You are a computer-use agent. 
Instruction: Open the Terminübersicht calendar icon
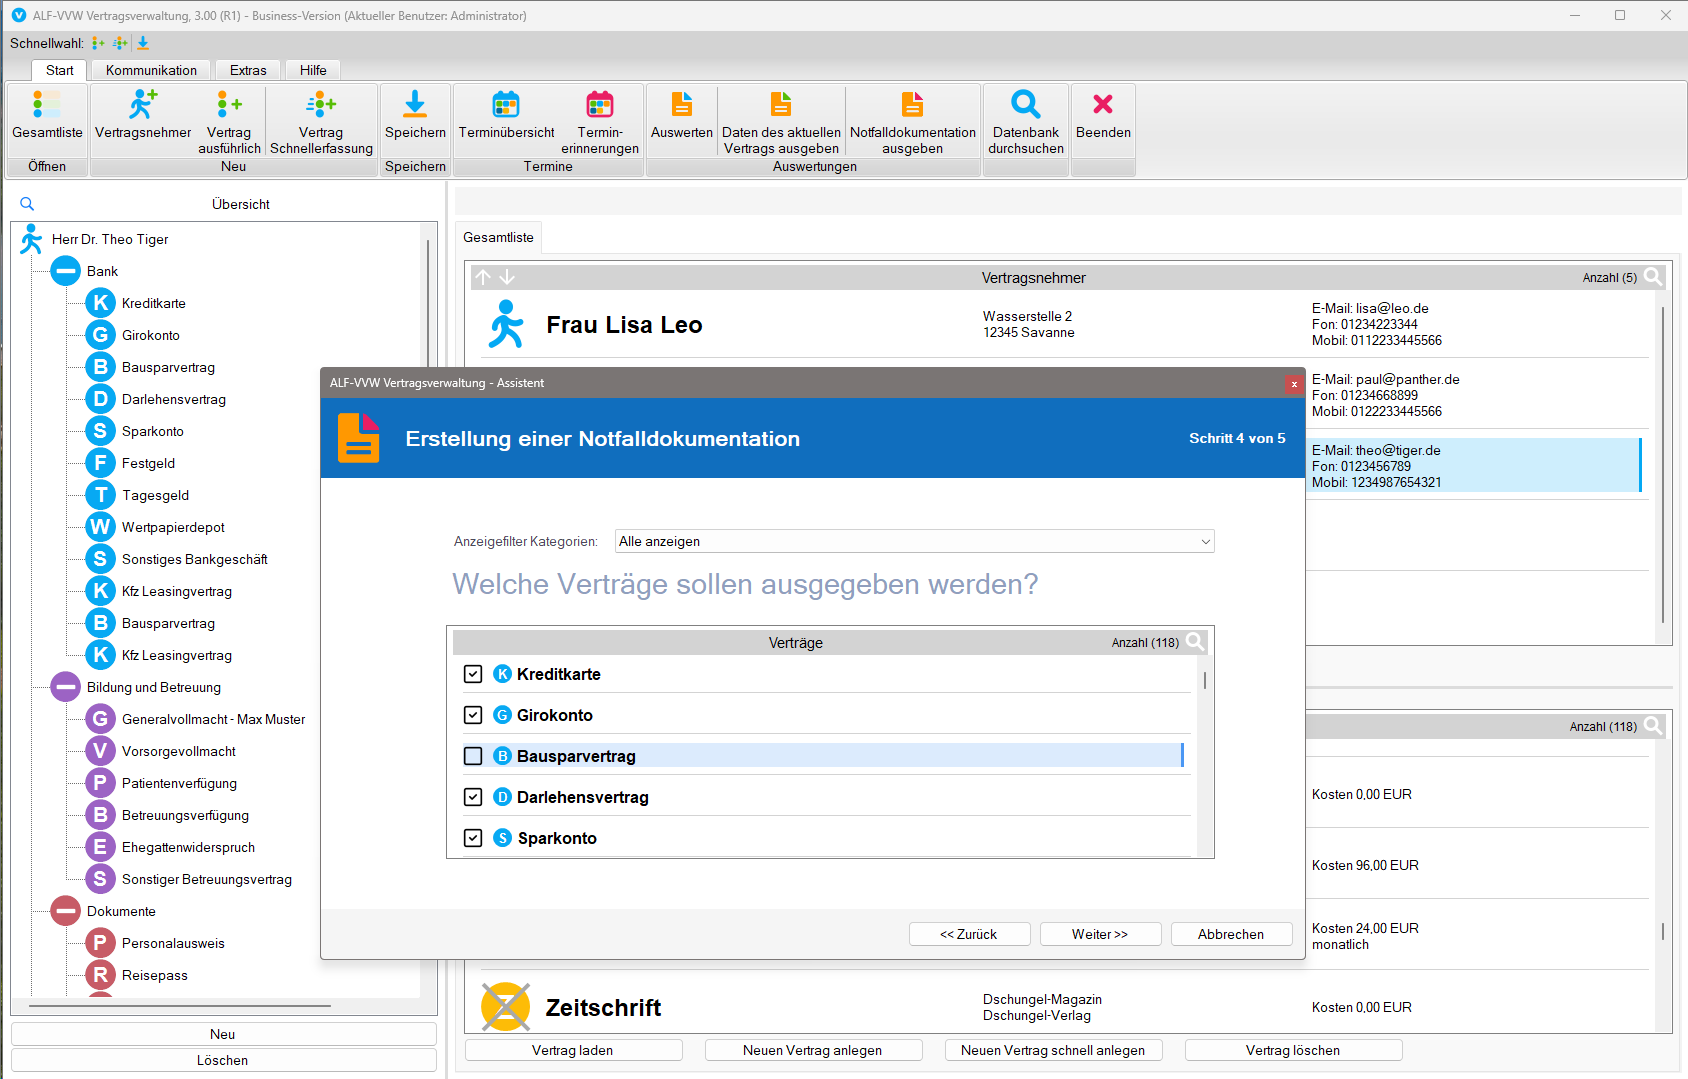pyautogui.click(x=506, y=105)
